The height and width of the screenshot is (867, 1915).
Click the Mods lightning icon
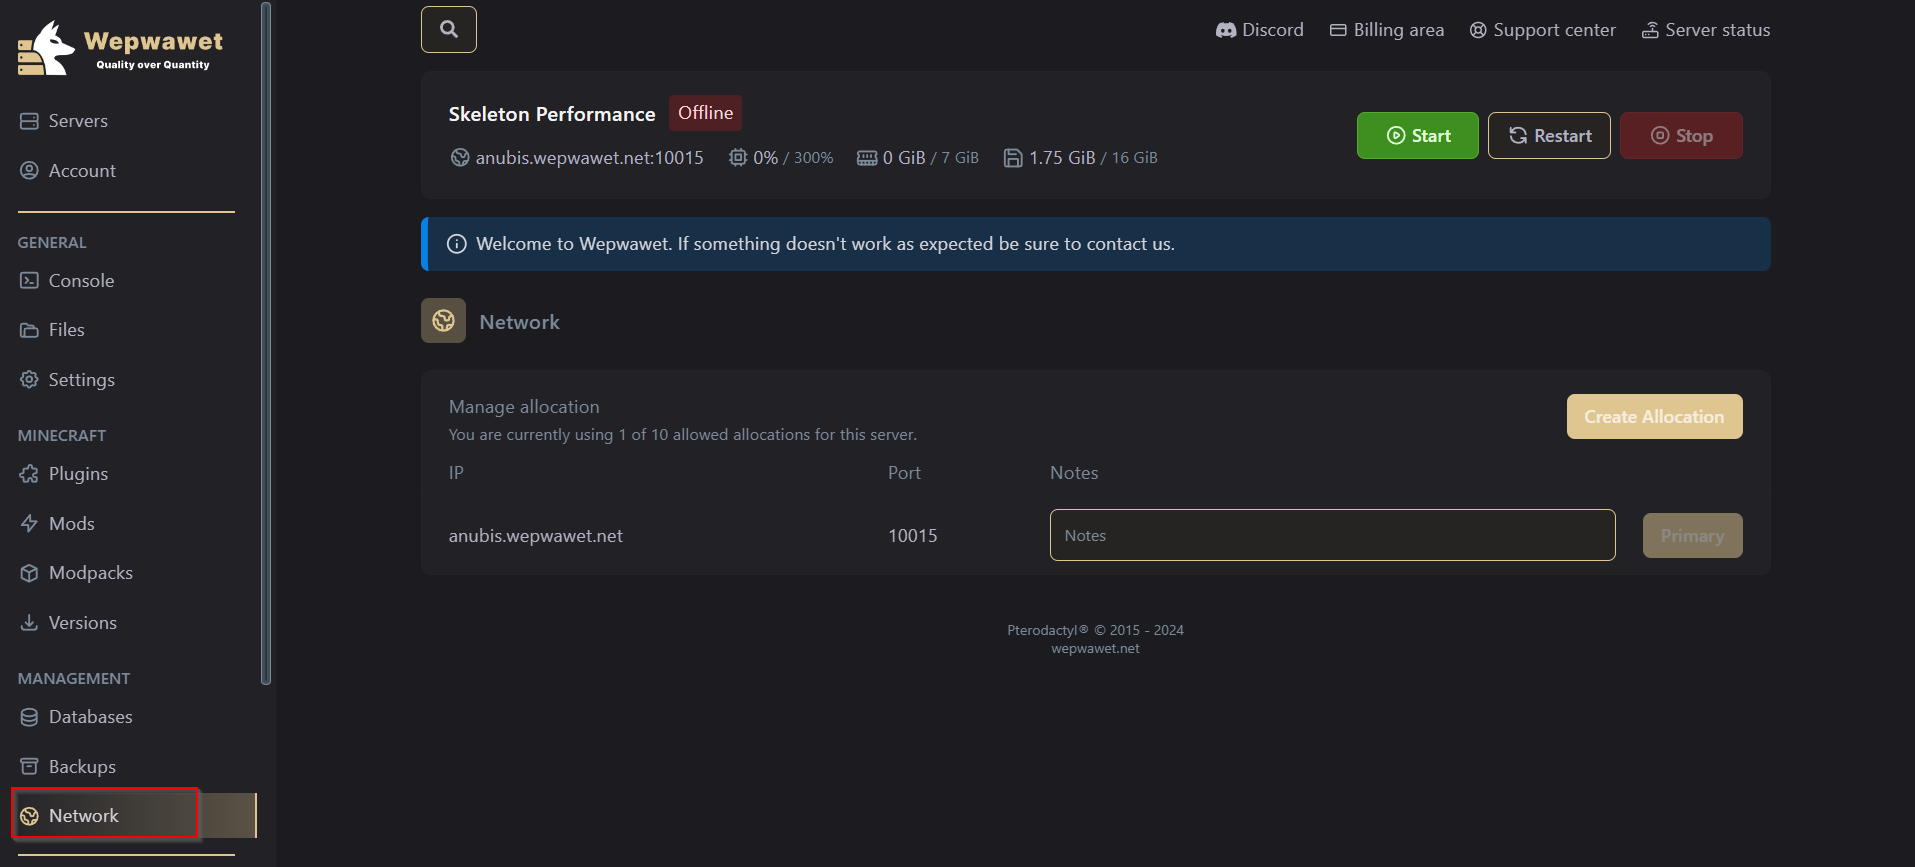pos(29,523)
